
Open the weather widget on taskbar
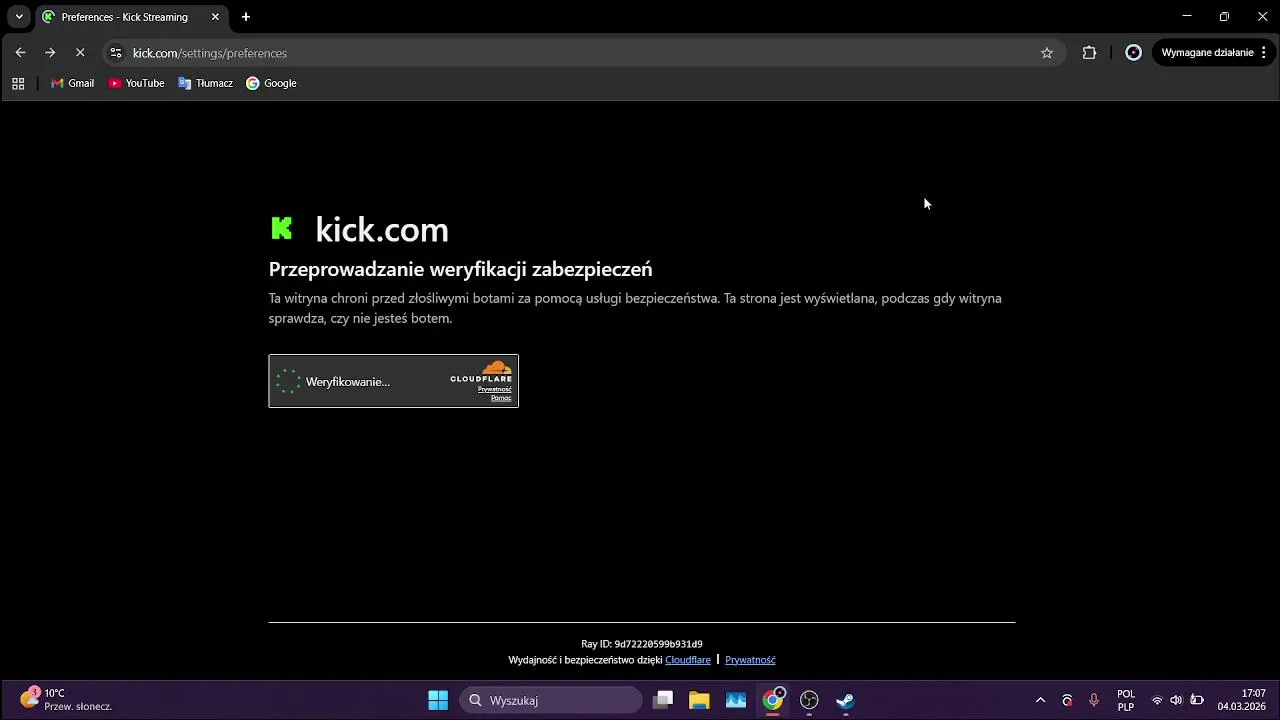[x=66, y=699]
